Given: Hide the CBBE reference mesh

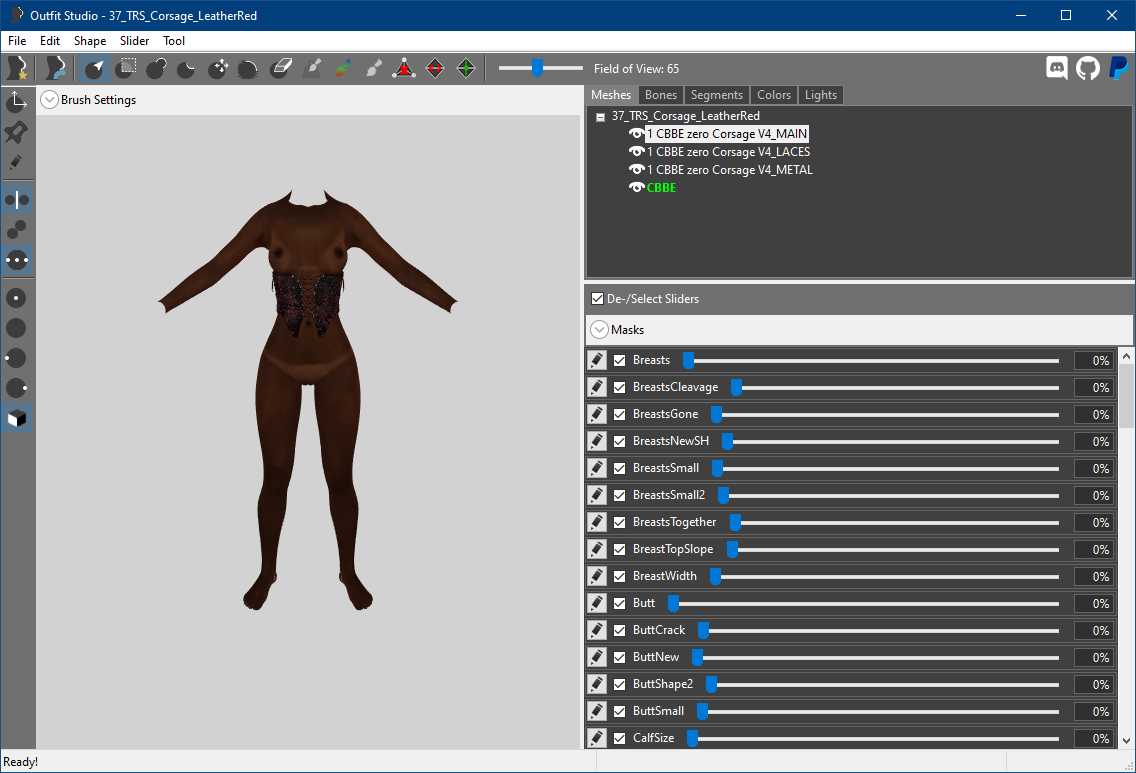Looking at the screenshot, I should pyautogui.click(x=636, y=188).
